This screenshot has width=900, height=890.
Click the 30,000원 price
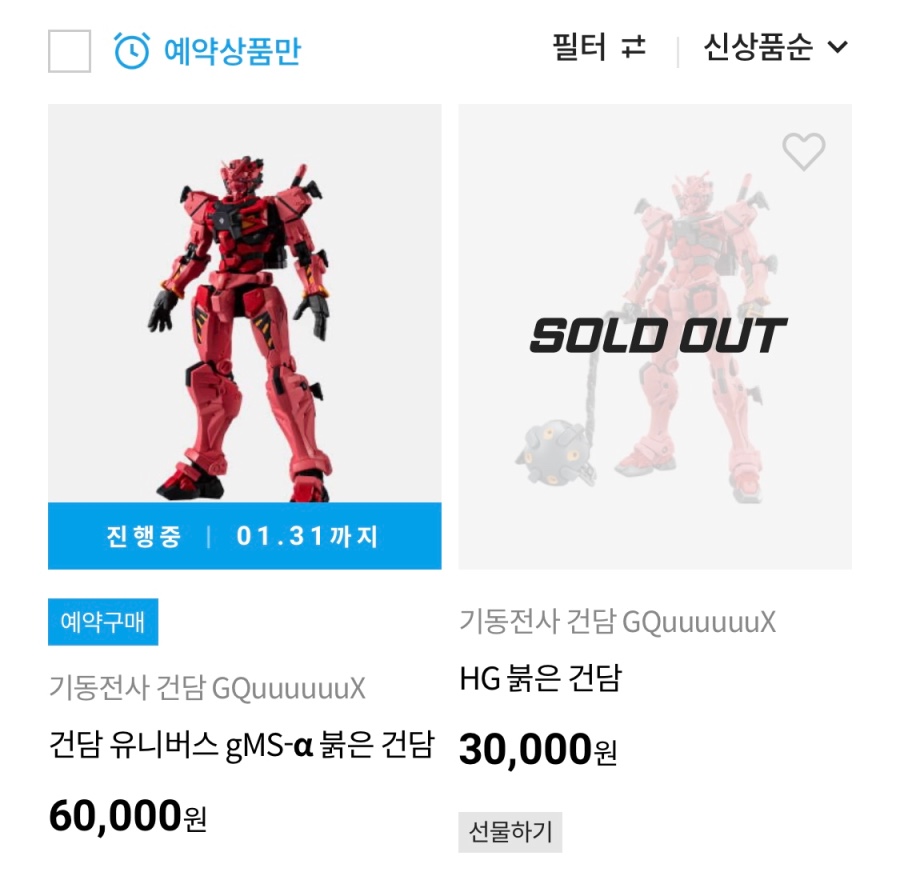[x=537, y=749]
